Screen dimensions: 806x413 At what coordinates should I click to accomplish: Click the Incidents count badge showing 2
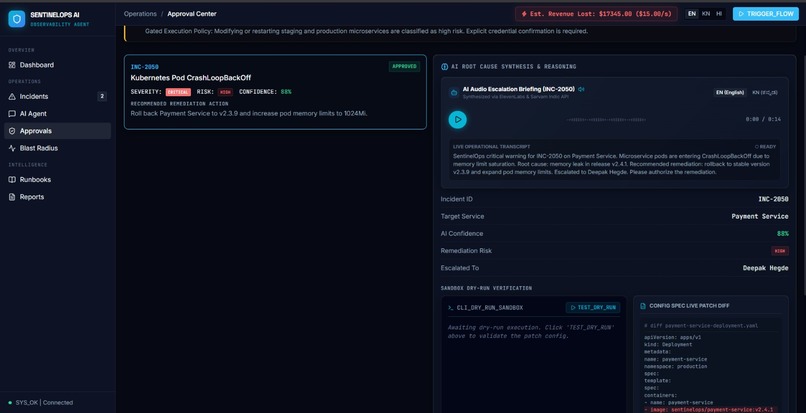pos(102,96)
